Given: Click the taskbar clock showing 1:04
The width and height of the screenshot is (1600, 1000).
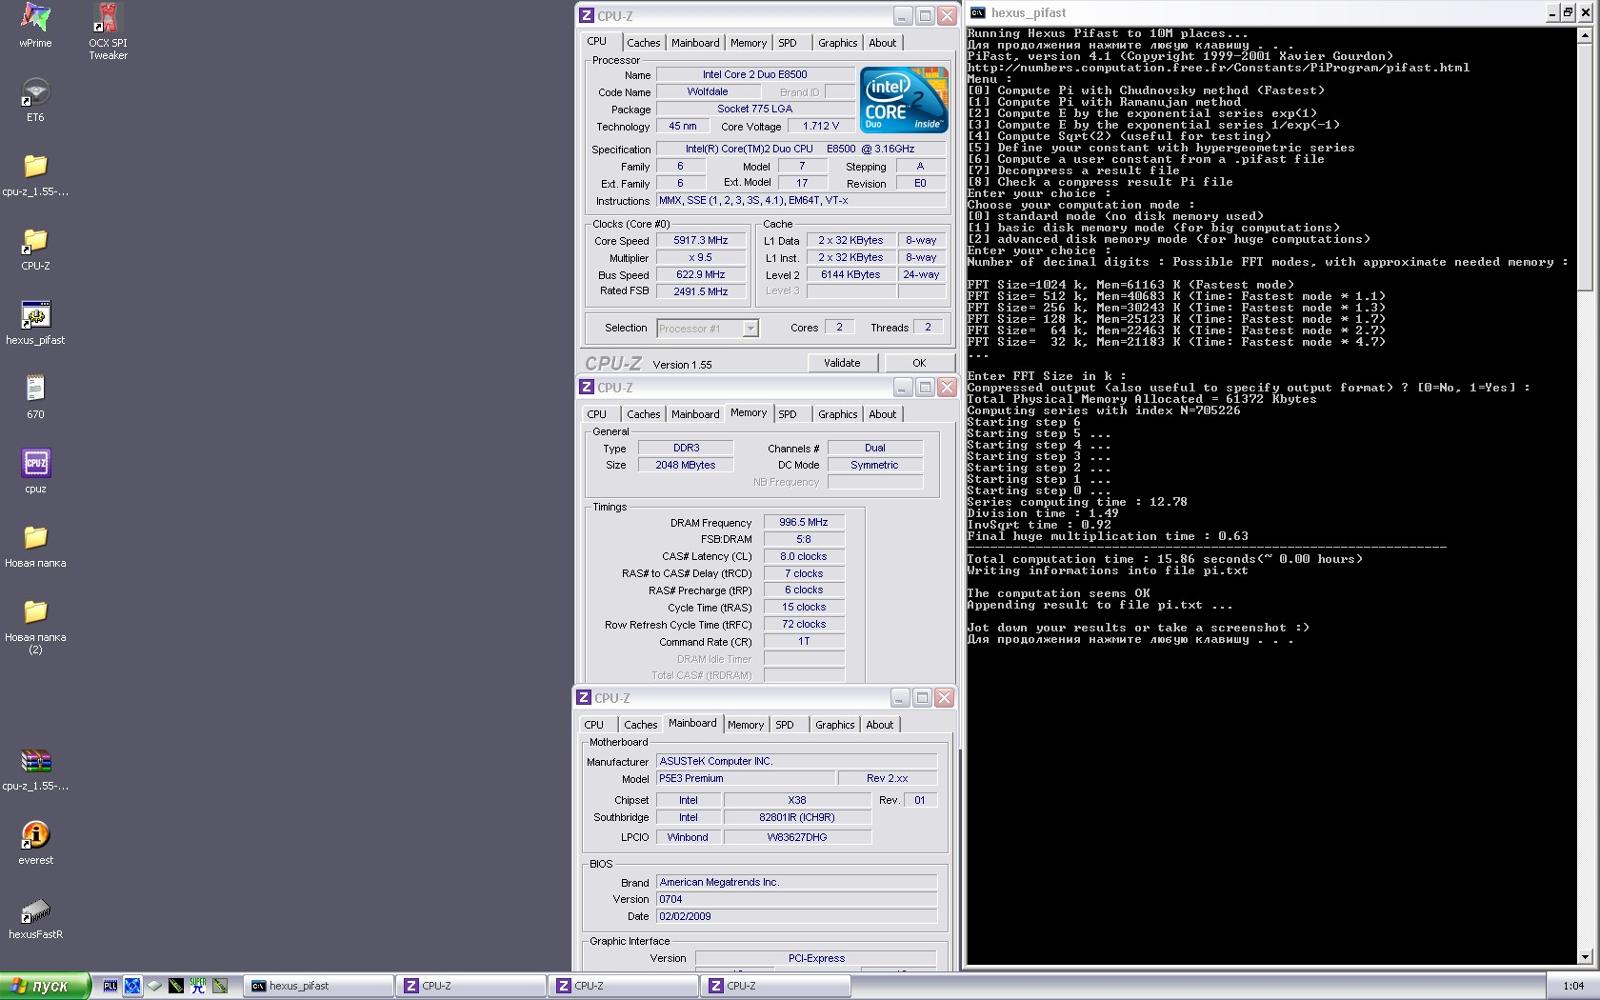Looking at the screenshot, I should [1573, 986].
